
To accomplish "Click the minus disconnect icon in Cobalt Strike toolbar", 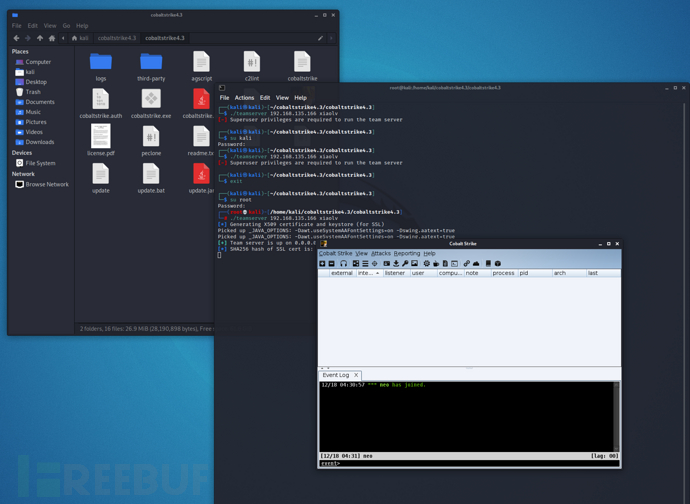I will click(332, 264).
